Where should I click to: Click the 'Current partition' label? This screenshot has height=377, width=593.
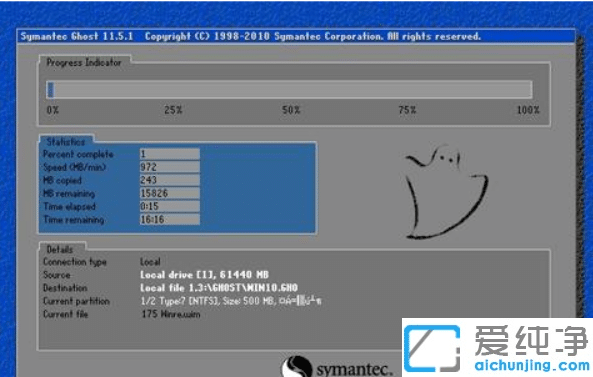tap(76, 301)
